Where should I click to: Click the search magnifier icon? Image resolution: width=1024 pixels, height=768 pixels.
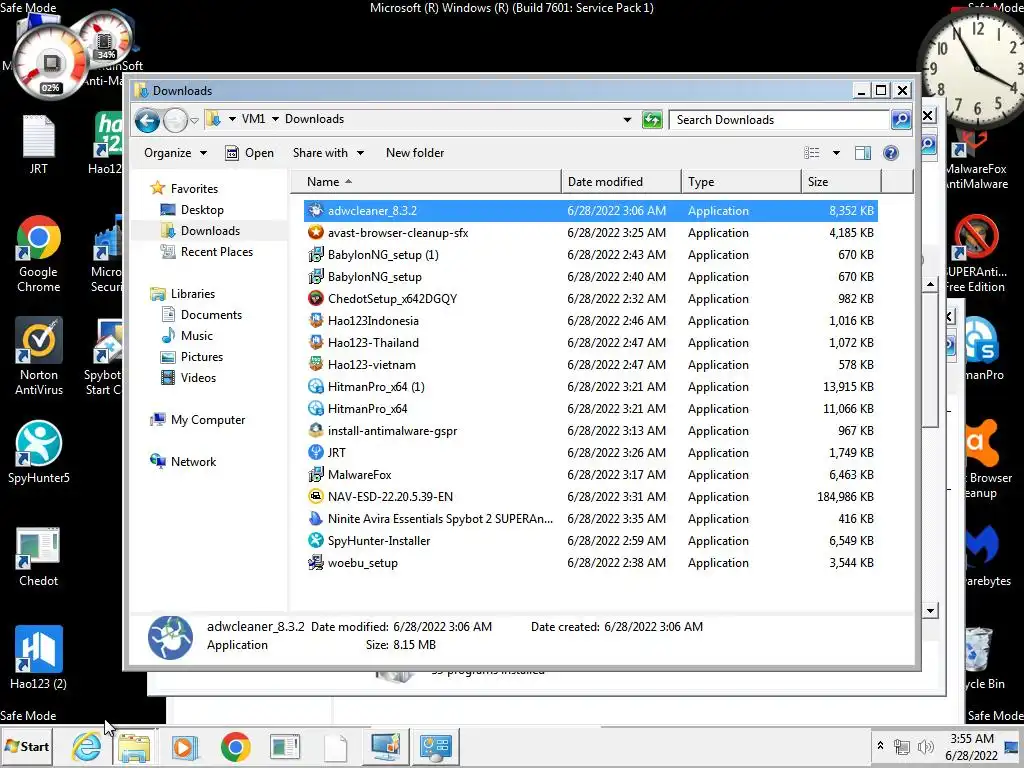pos(901,120)
